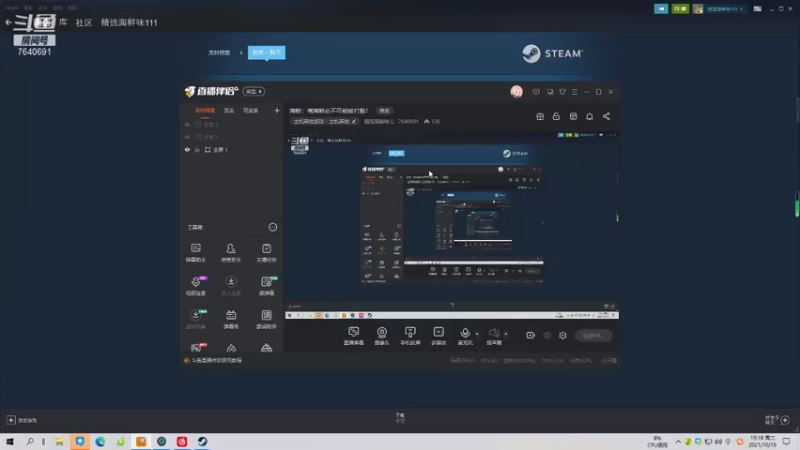Click the mode pill button beside app logo
The image size is (800, 450).
[254, 91]
